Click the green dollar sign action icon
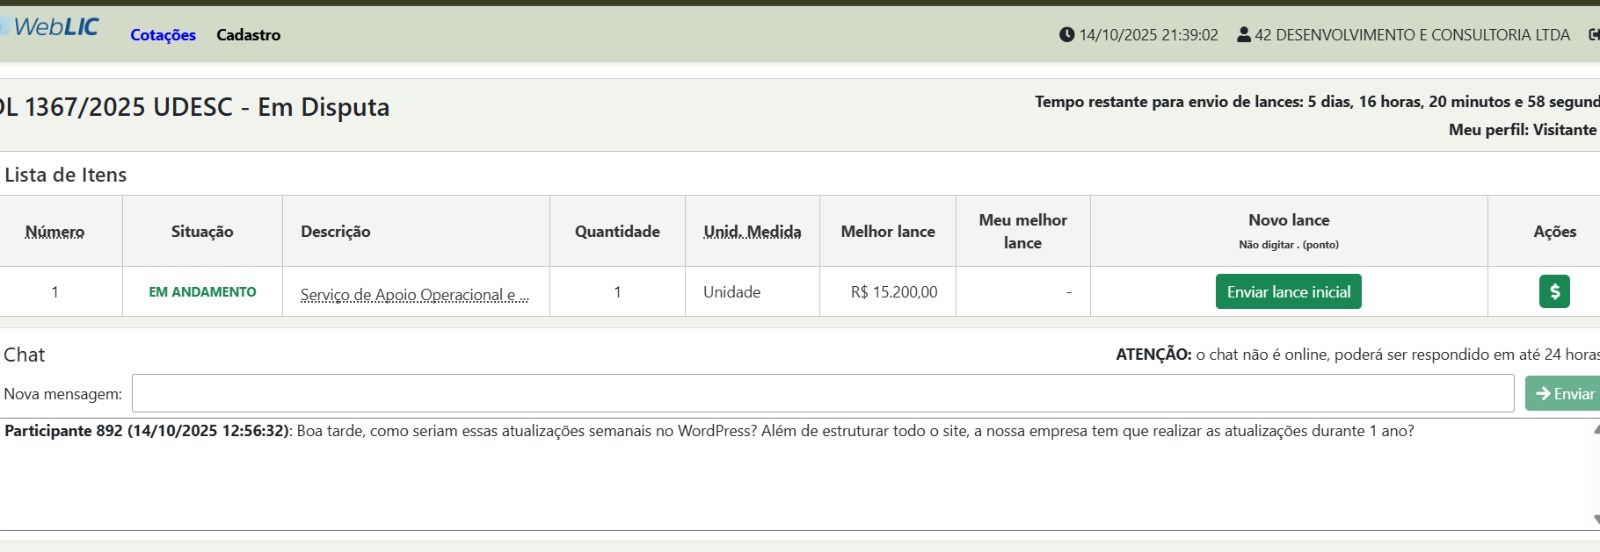 click(1554, 292)
